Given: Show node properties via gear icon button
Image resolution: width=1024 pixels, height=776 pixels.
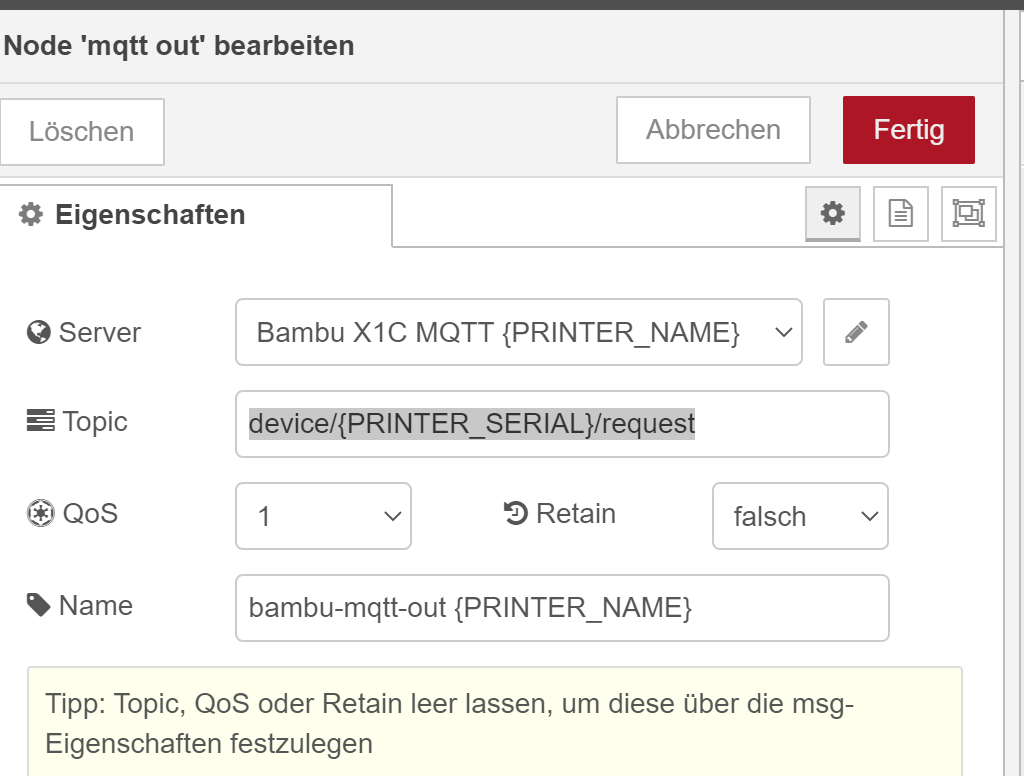Looking at the screenshot, I should [x=833, y=214].
